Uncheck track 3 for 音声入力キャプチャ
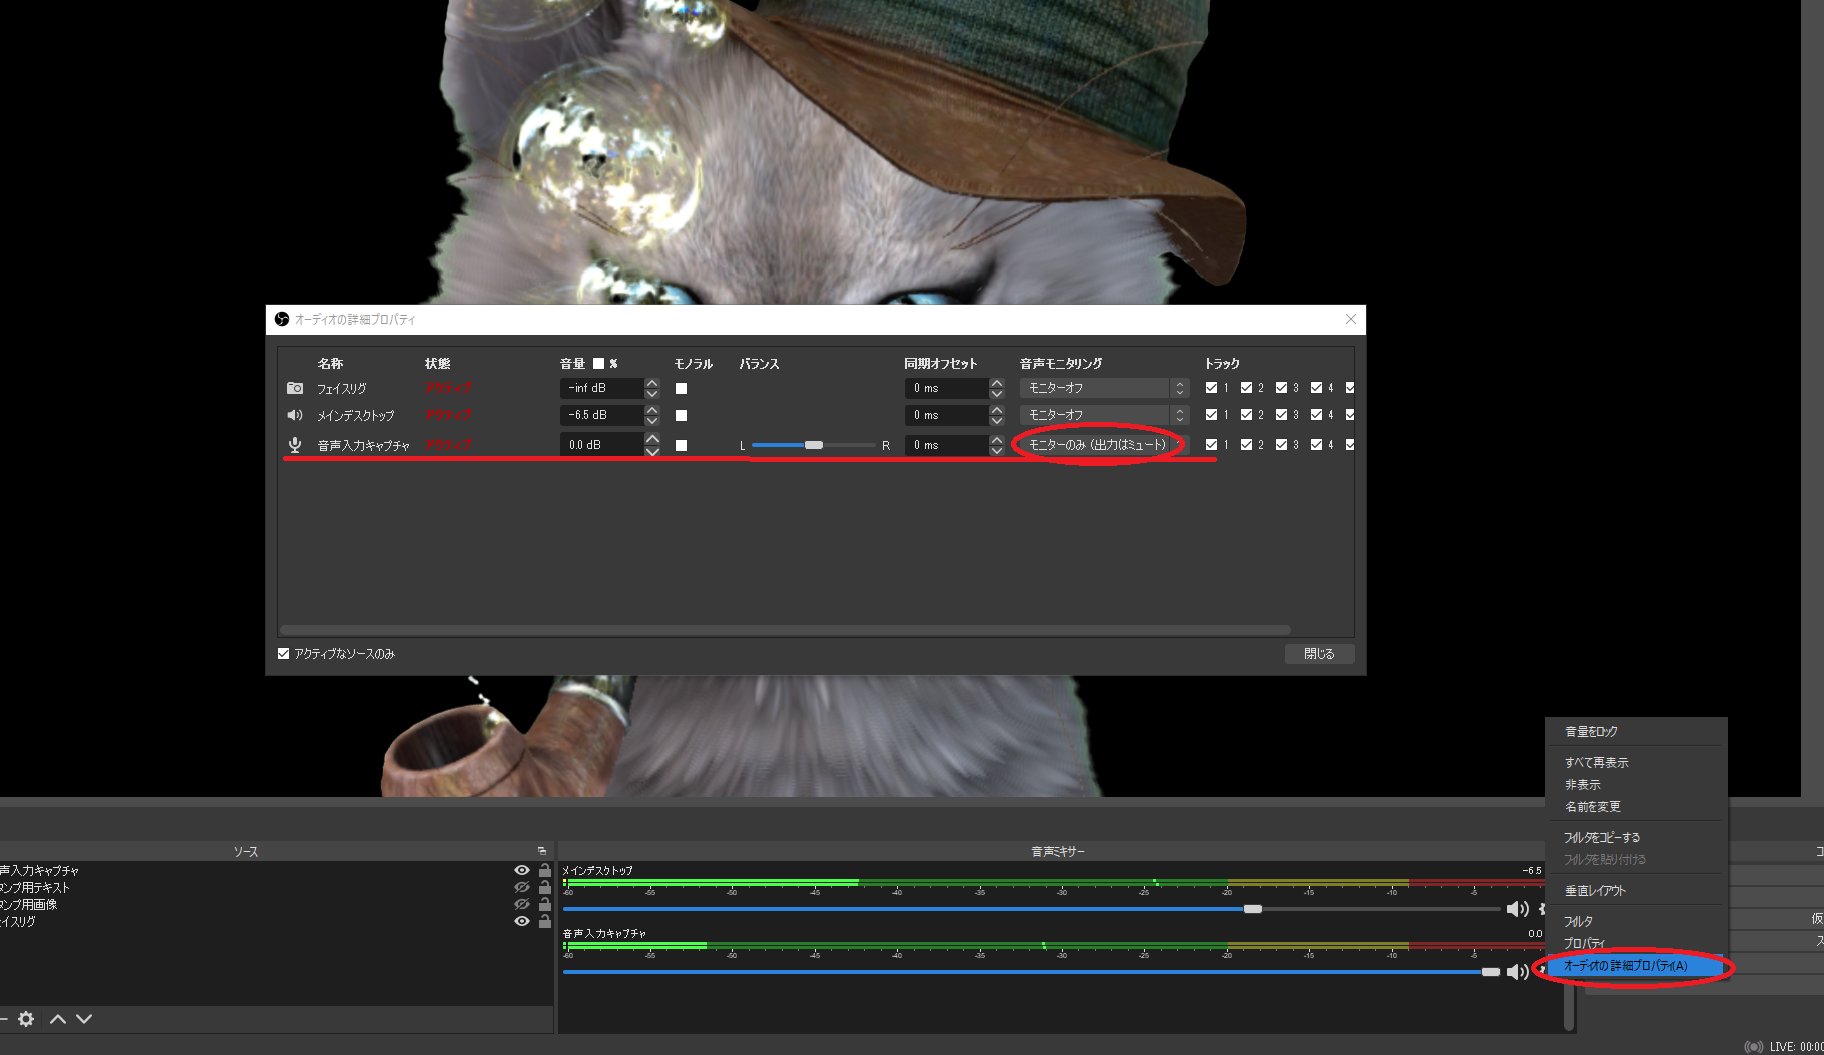 tap(1281, 445)
